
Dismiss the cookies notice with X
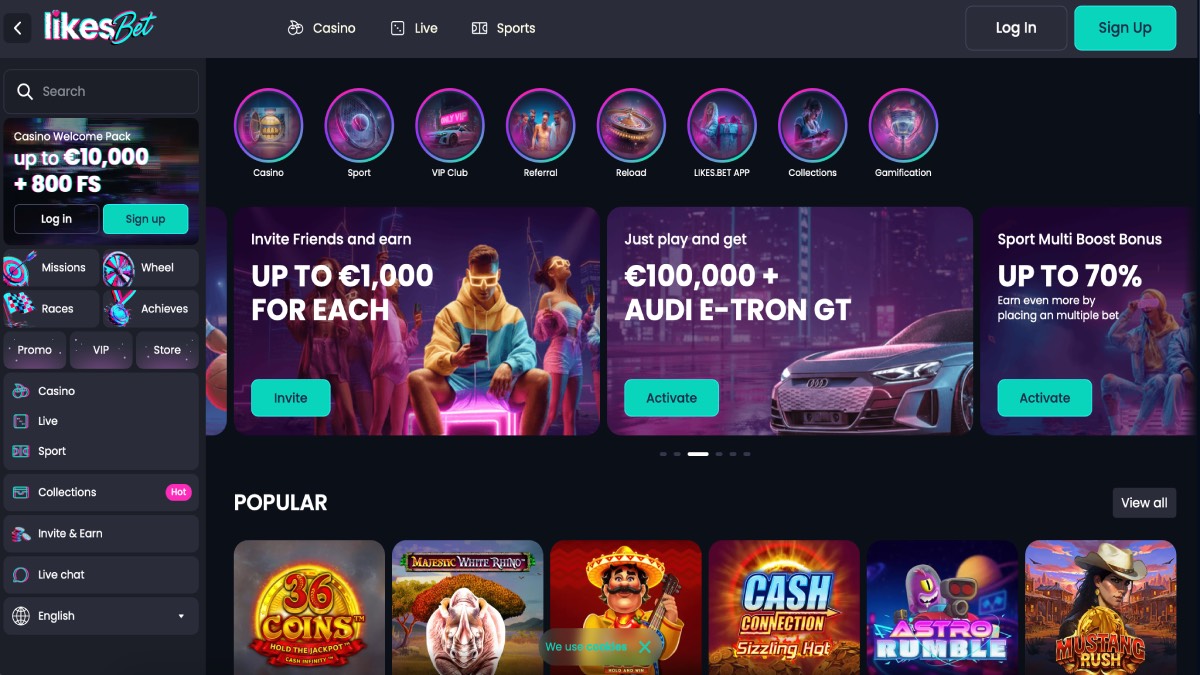645,647
